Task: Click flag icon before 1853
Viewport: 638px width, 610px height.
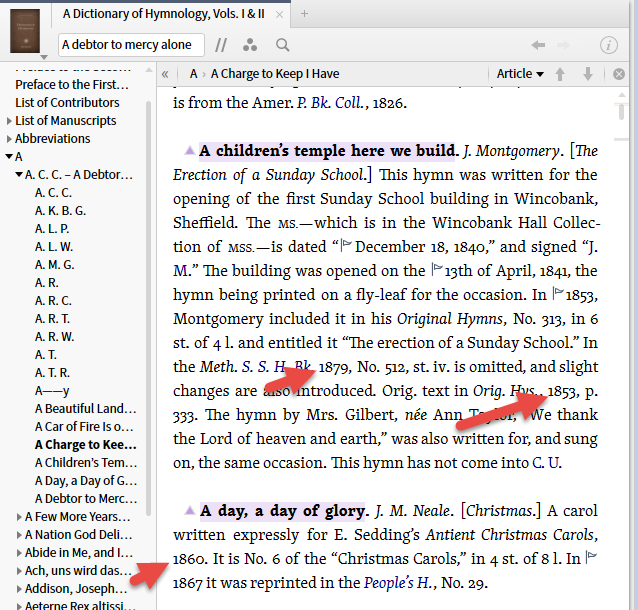Action: [x=558, y=293]
